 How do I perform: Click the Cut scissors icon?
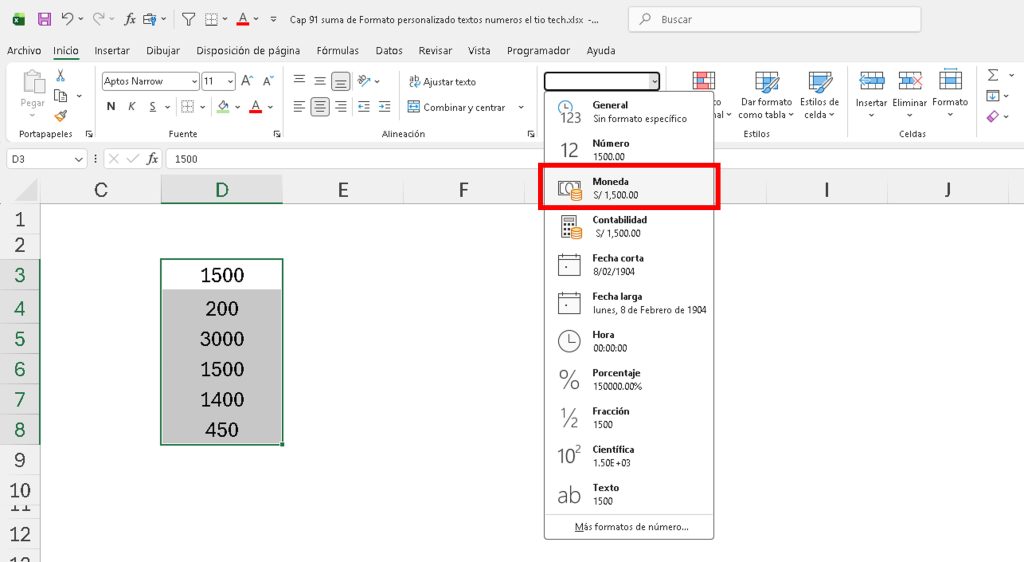tap(61, 76)
